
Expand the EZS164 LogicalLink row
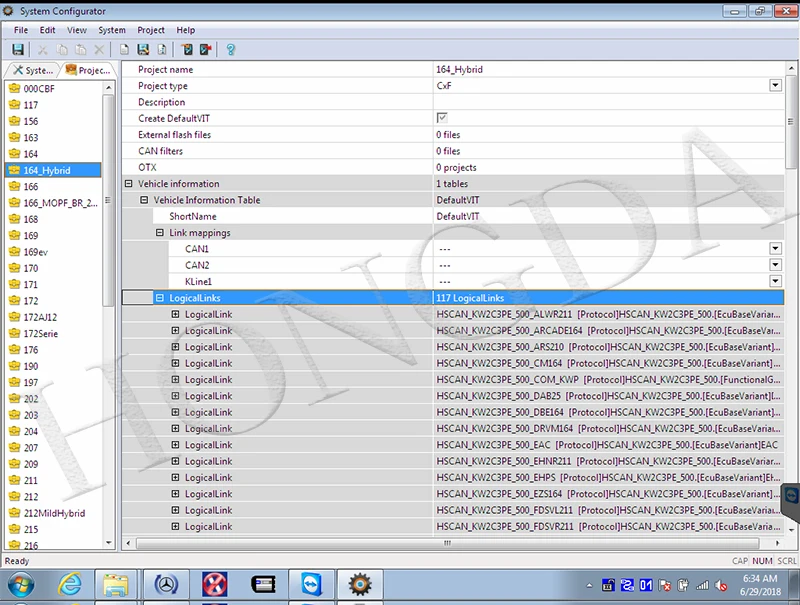[x=176, y=494]
